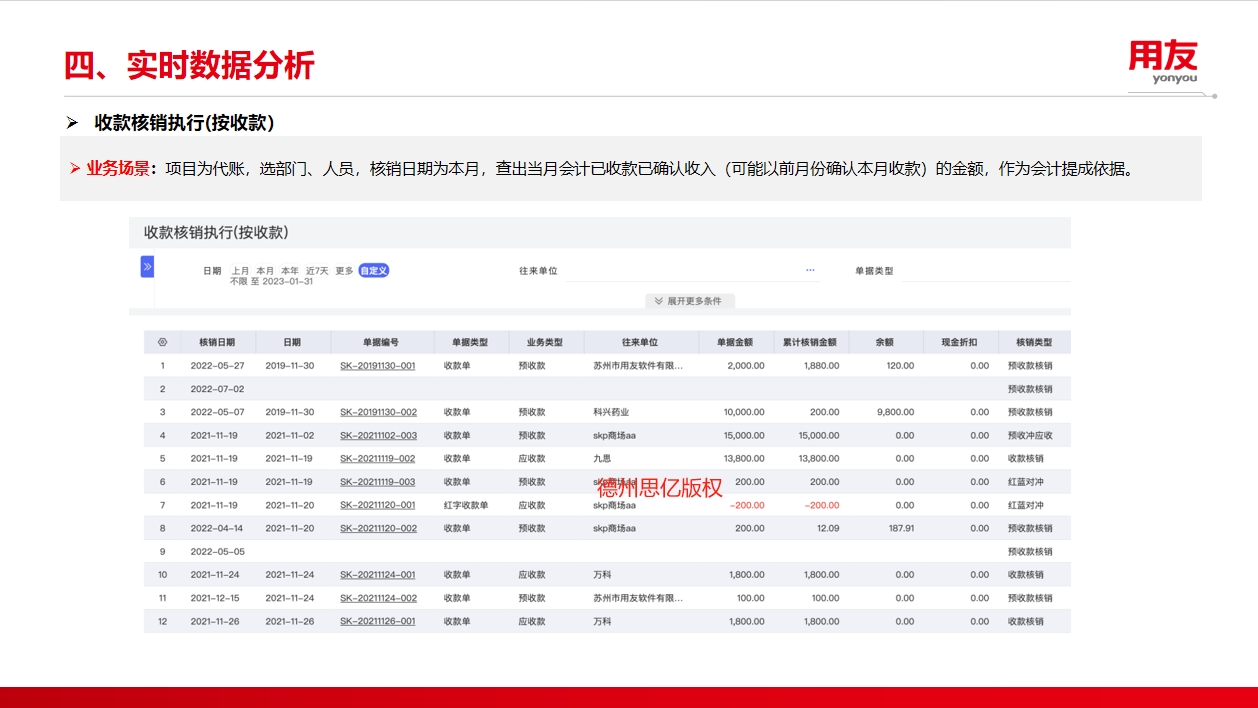Open document link SK-20191130-001
The image size is (1258, 708).
pos(377,366)
